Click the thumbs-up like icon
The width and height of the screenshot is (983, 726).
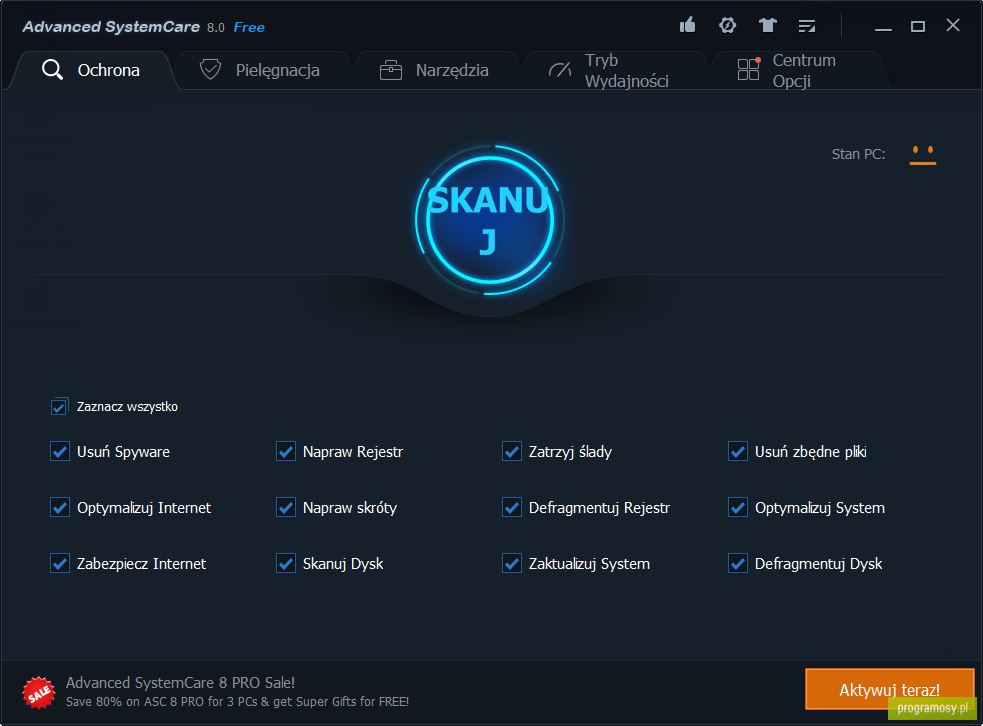pos(688,25)
